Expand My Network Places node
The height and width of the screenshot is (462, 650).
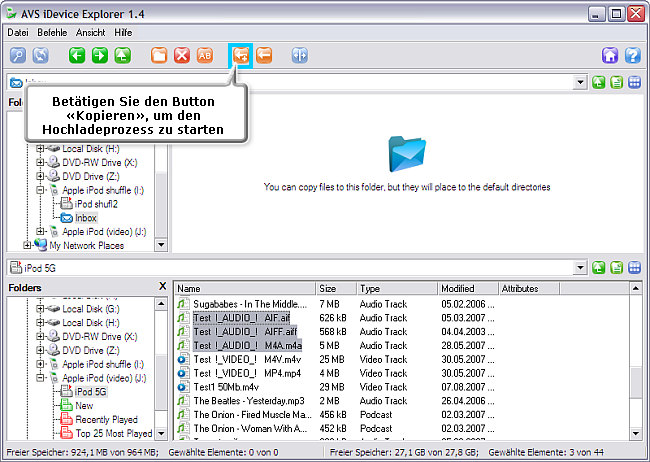(27, 245)
